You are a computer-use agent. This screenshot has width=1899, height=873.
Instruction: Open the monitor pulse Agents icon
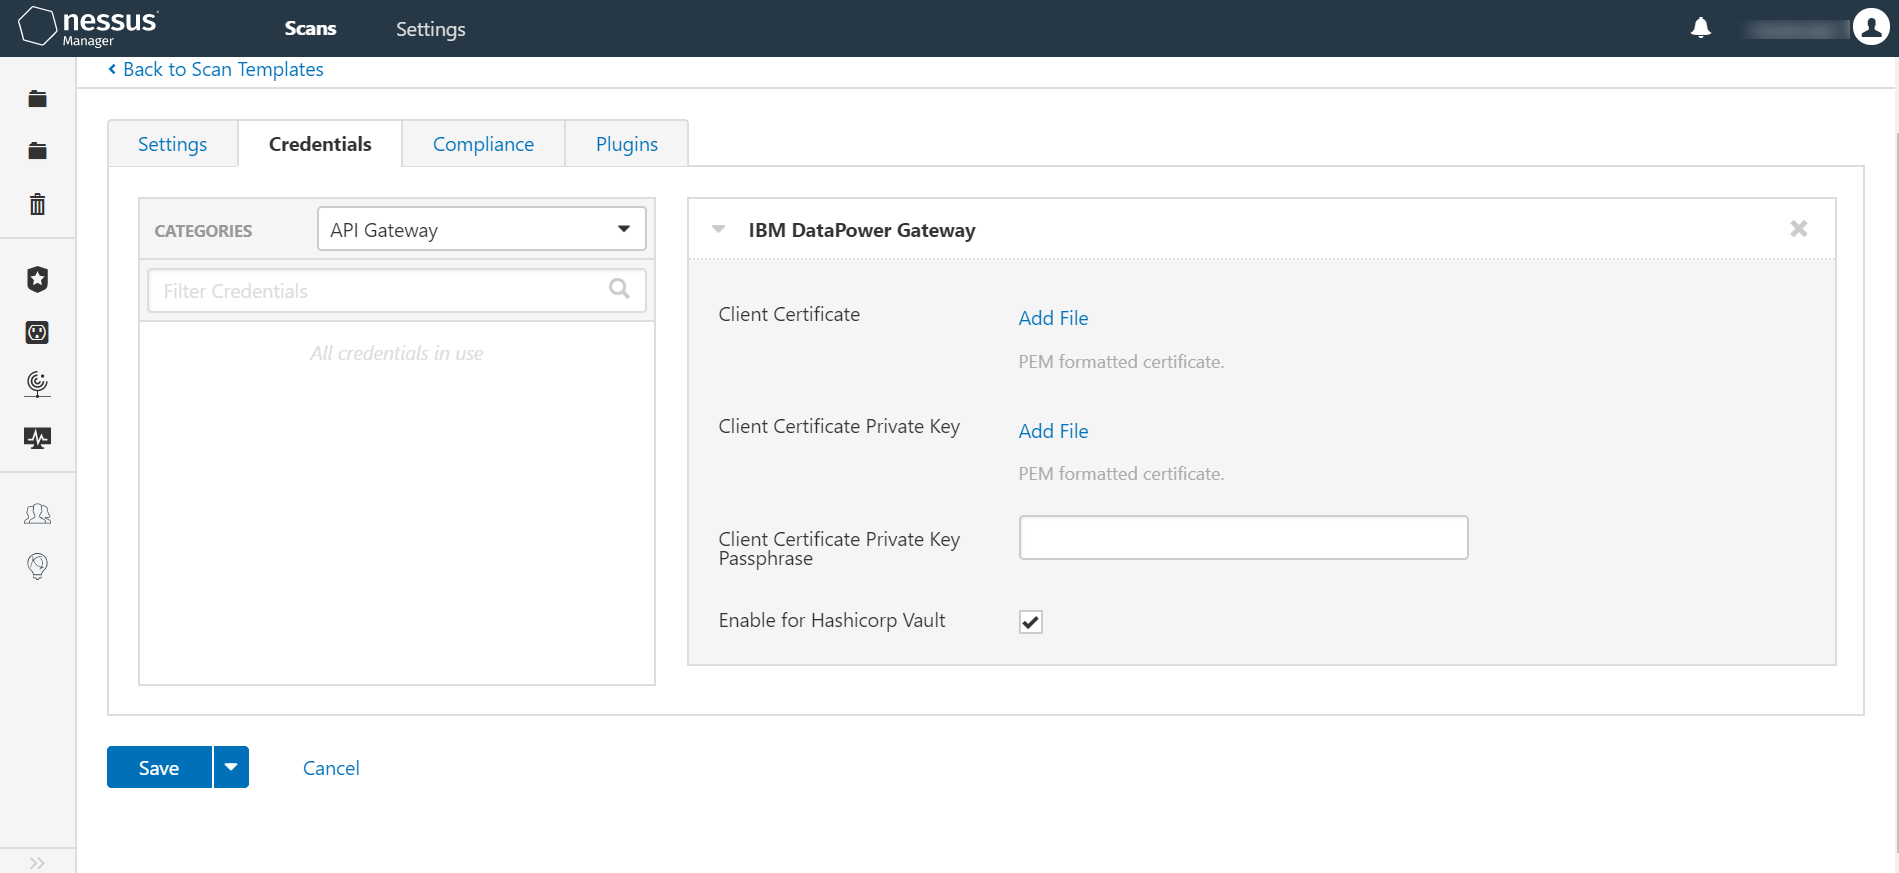click(x=38, y=438)
